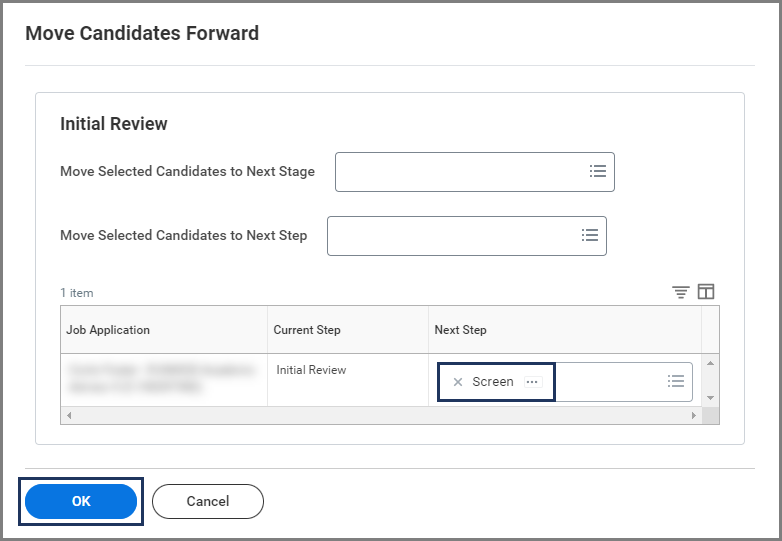The width and height of the screenshot is (782, 541).
Task: Open the Next Step field's prompt list icon
Action: [589, 235]
